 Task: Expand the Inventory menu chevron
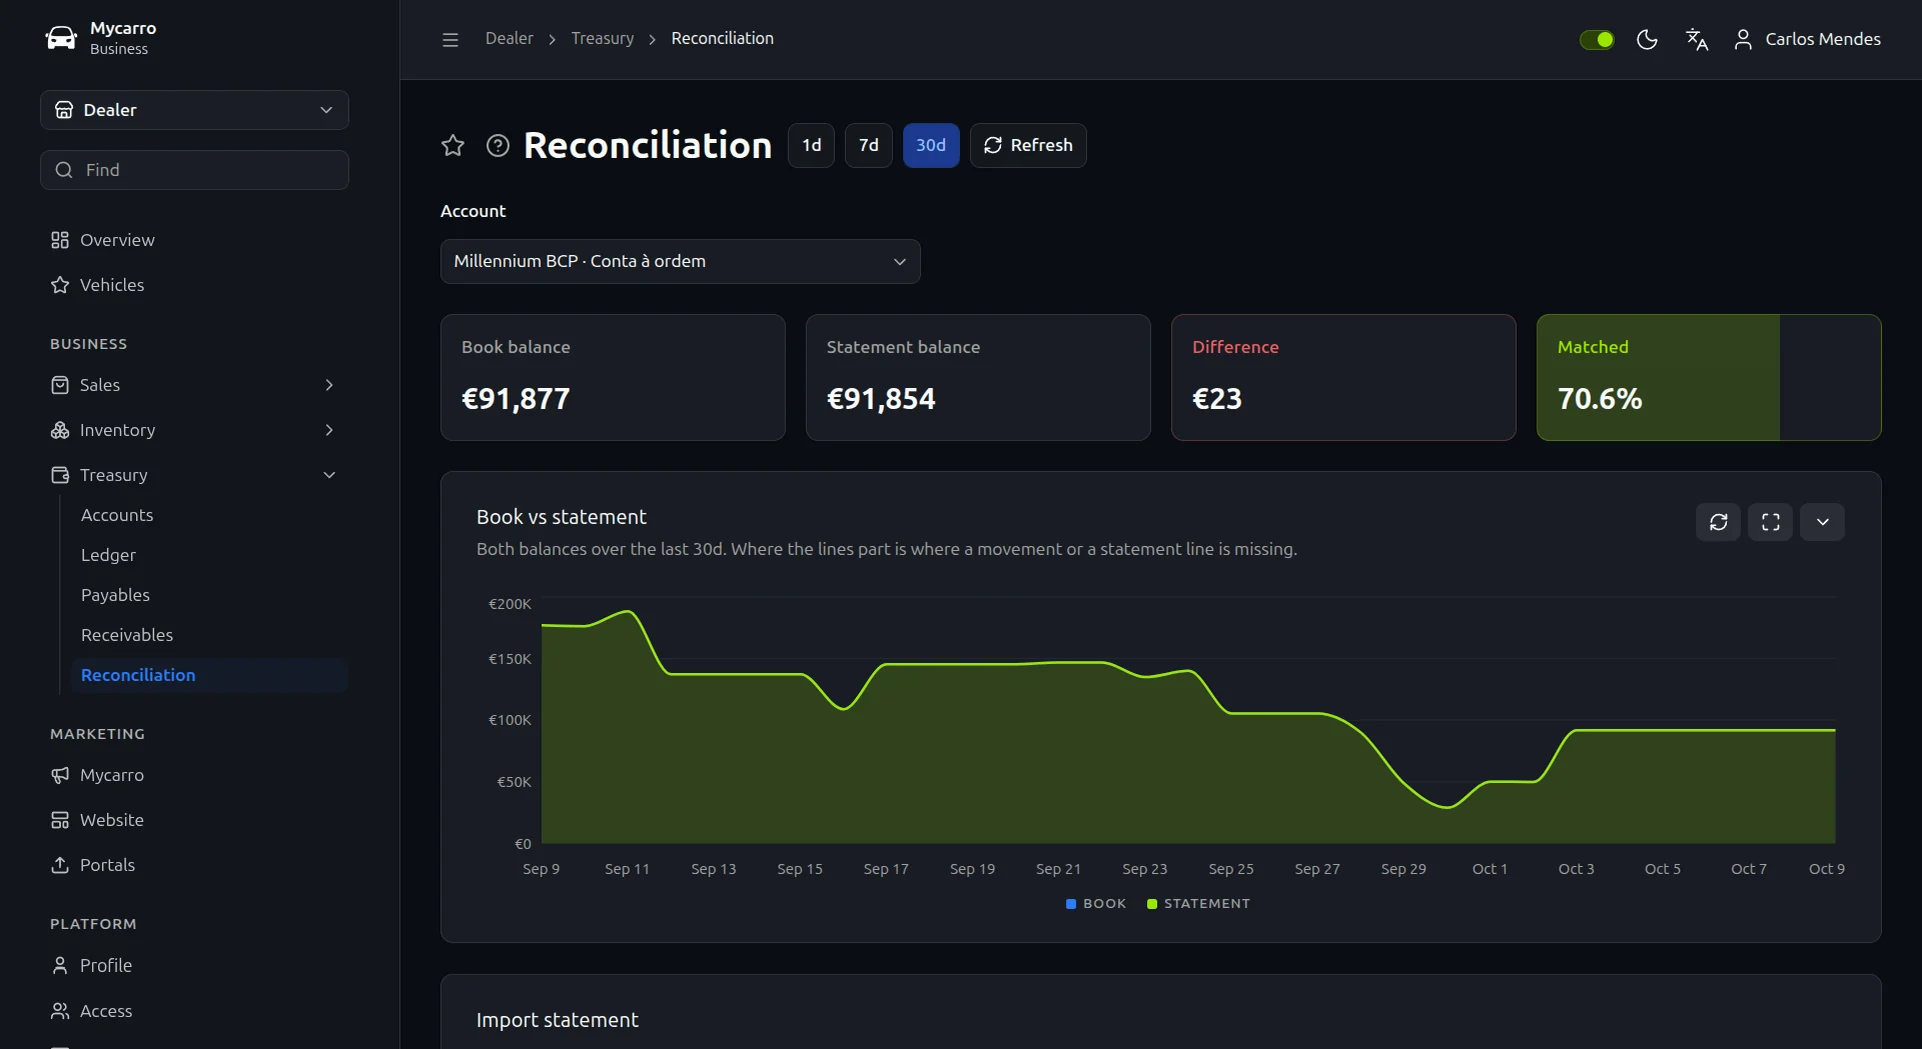329,430
